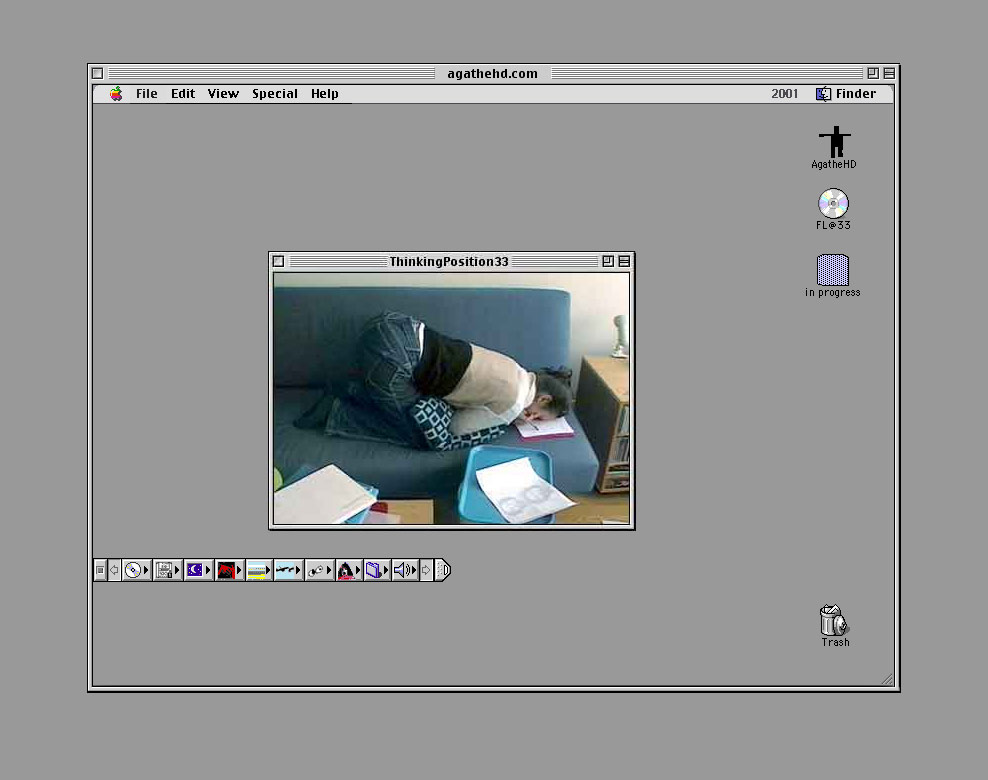Screen dimensions: 988x780
Task: Open the Help menu
Action: click(x=325, y=94)
